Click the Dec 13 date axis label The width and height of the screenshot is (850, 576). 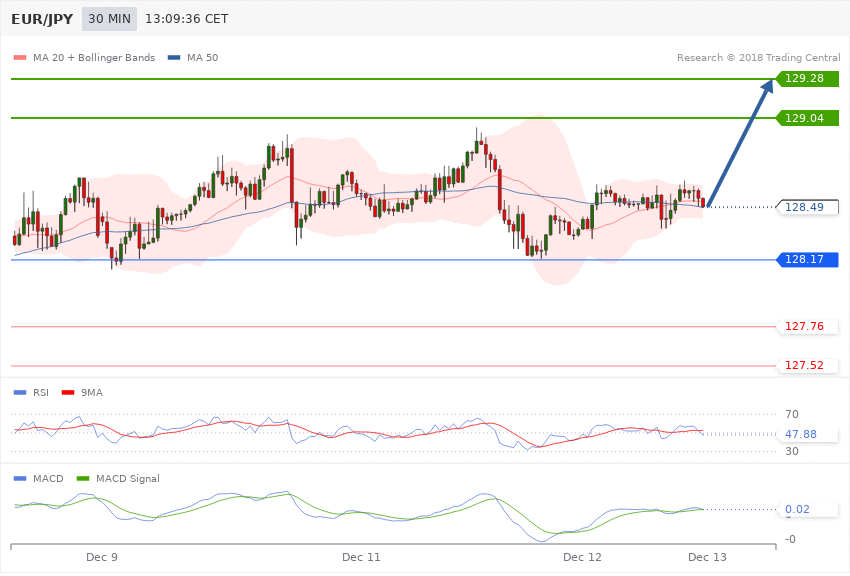point(707,557)
